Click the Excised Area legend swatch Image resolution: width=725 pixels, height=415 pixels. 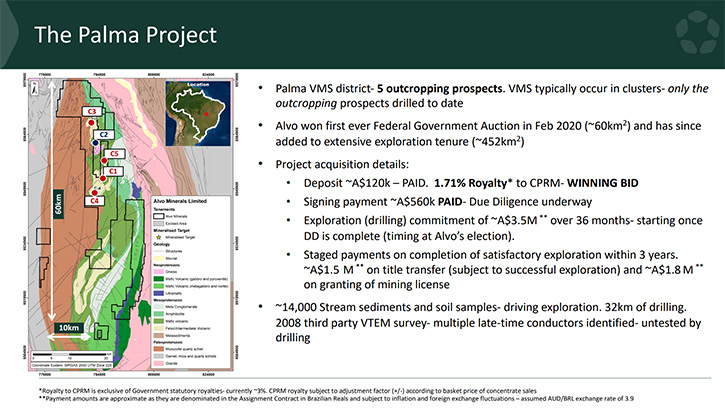[159, 223]
